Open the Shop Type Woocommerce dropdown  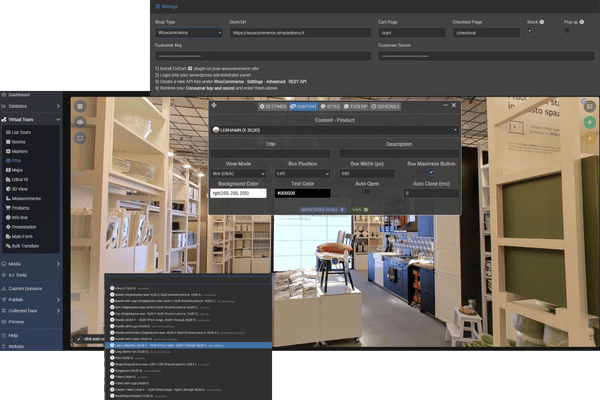click(189, 33)
